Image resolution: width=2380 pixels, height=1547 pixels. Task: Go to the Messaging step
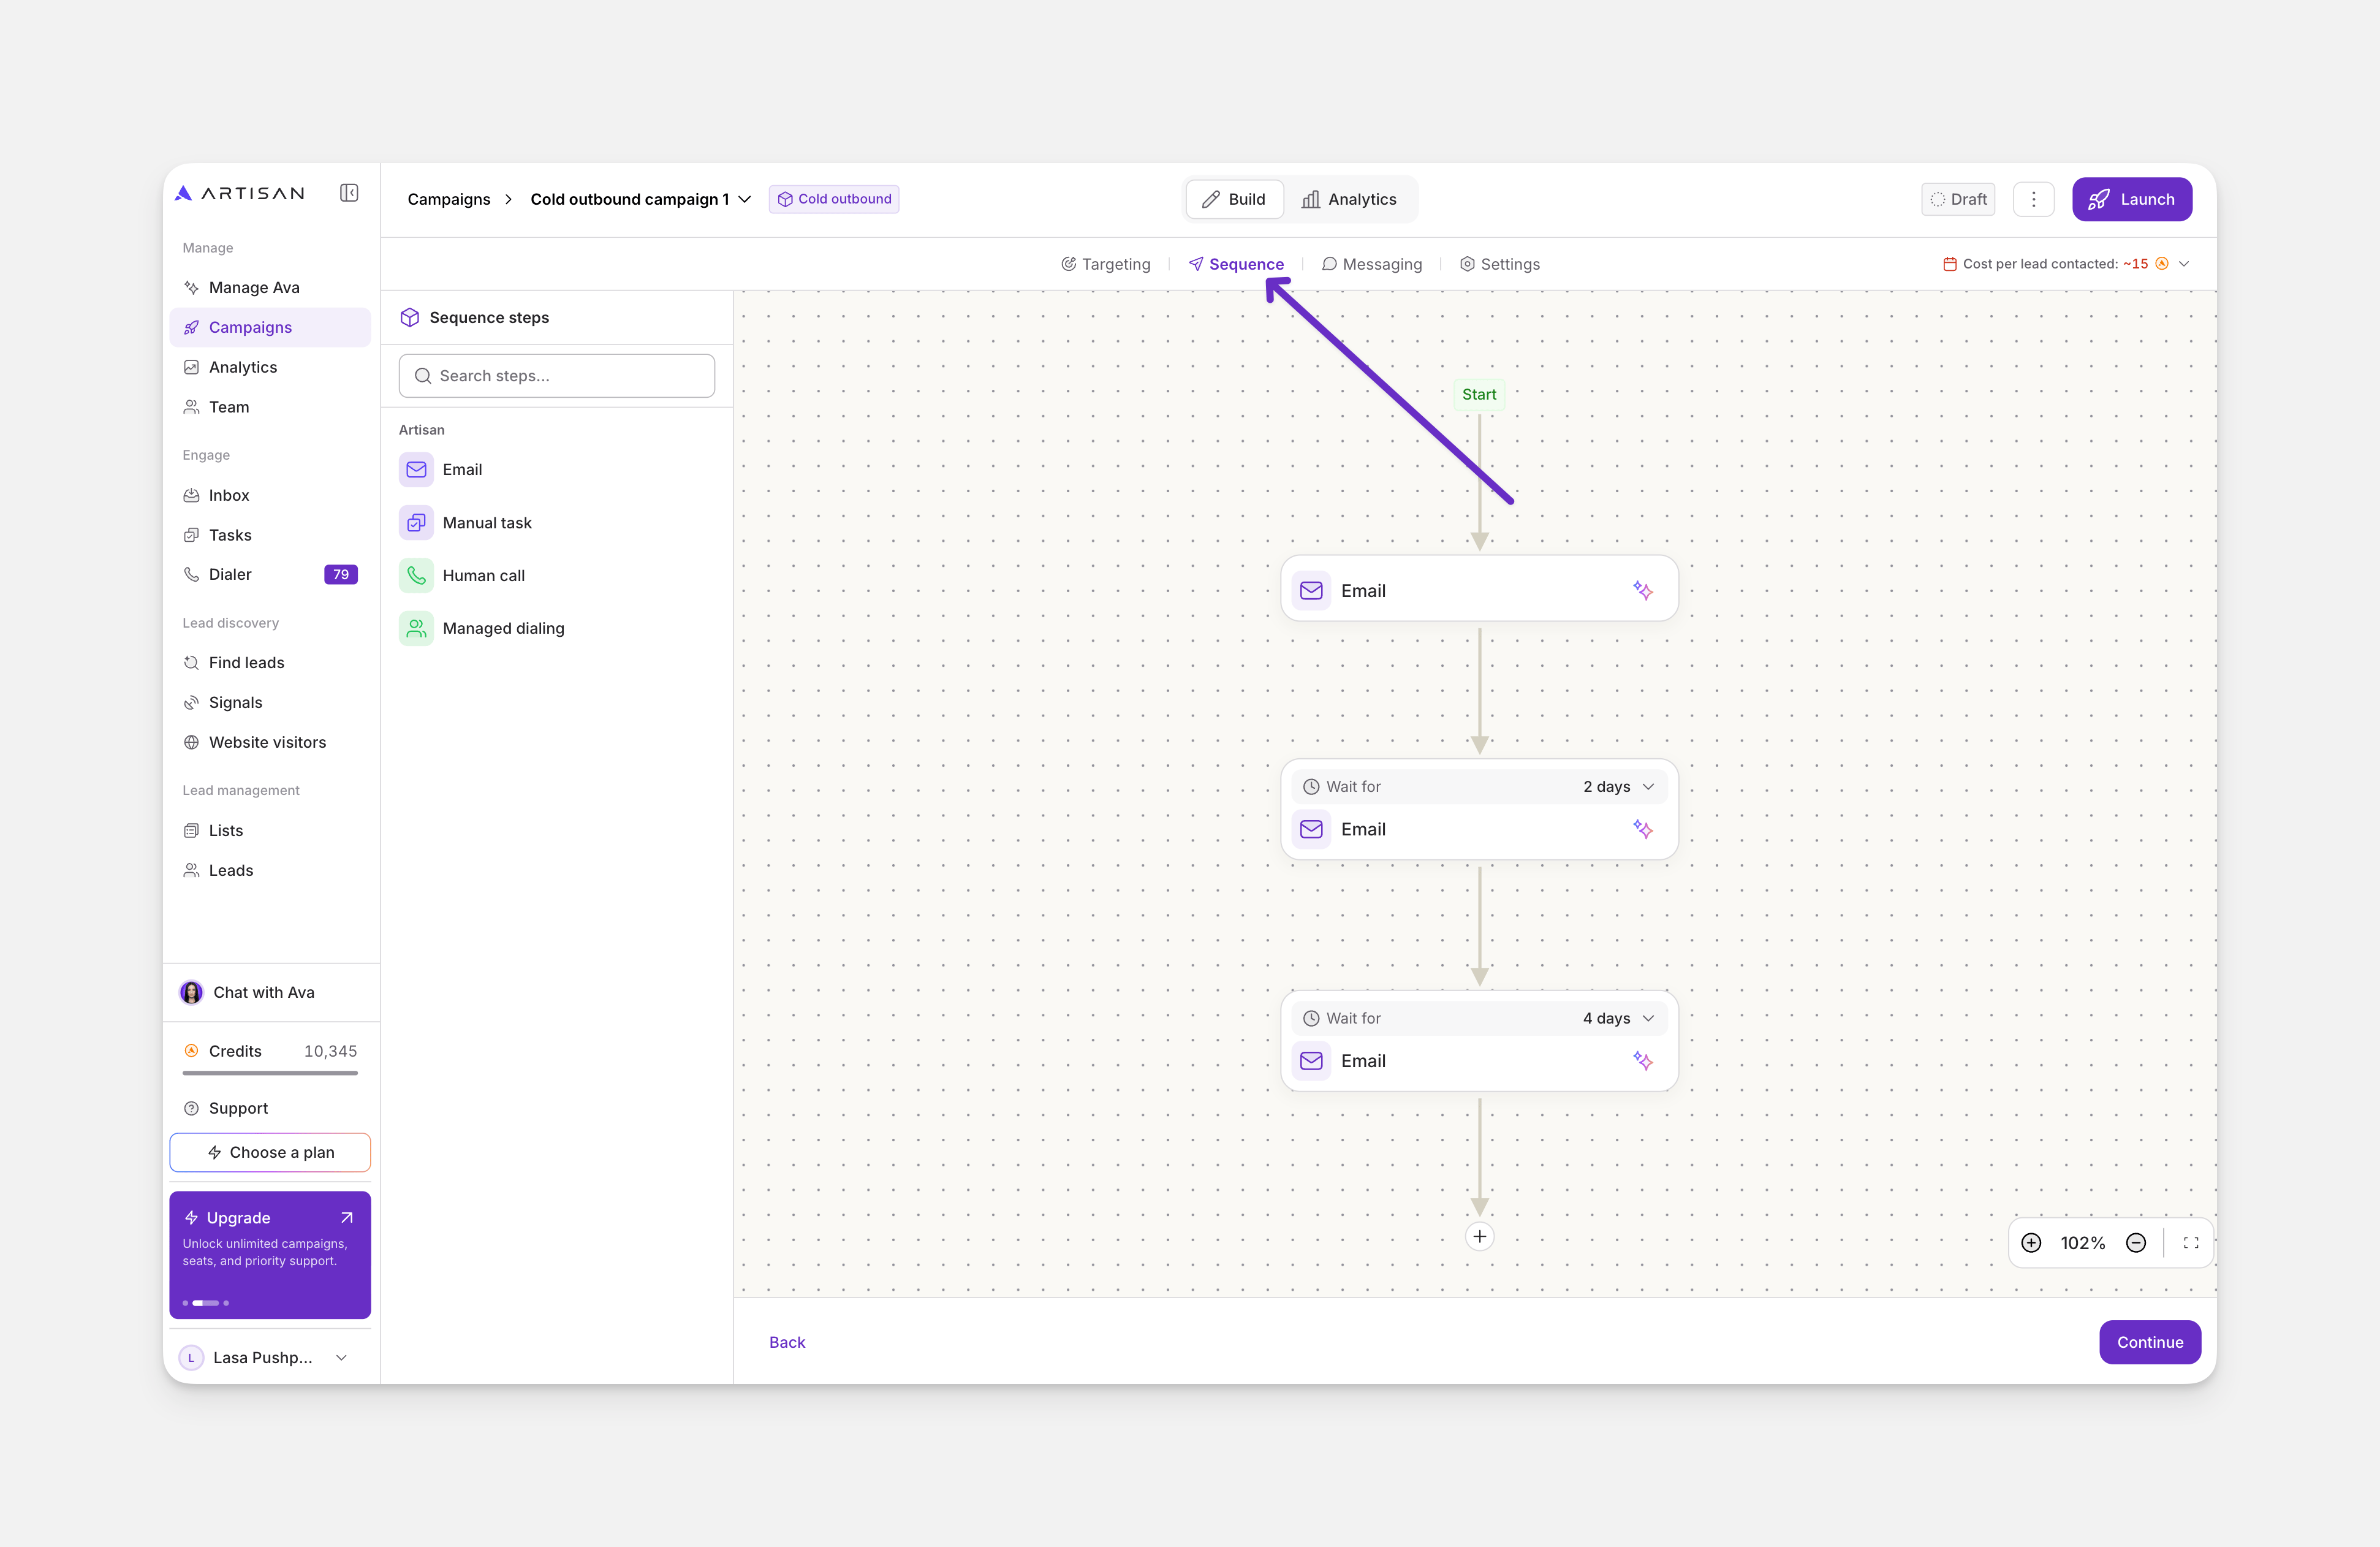click(x=1372, y=264)
